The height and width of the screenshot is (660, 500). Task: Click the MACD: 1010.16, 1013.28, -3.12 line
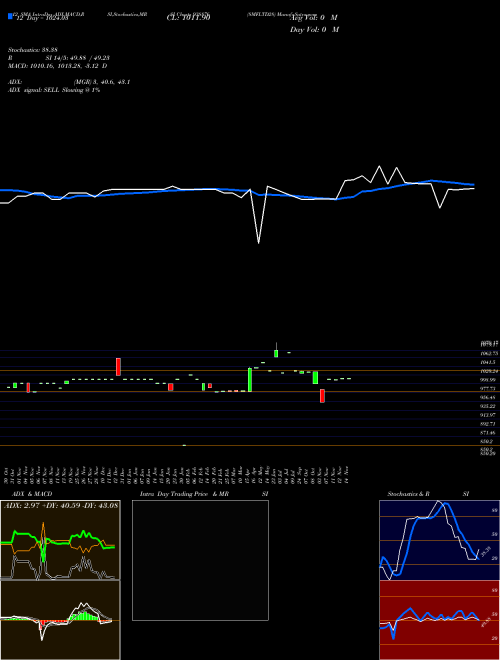(x=58, y=66)
